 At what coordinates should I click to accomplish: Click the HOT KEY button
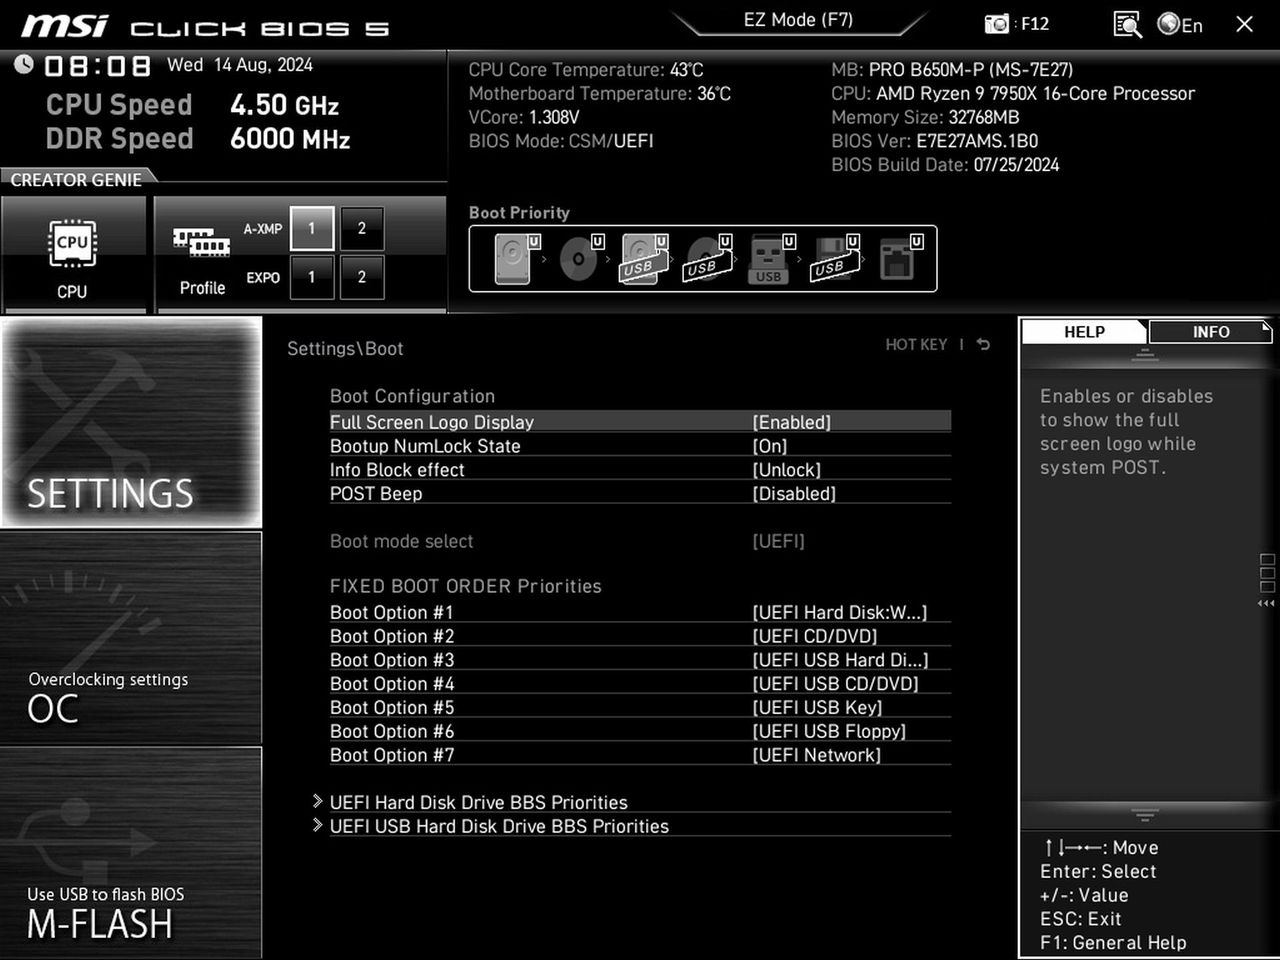click(916, 344)
